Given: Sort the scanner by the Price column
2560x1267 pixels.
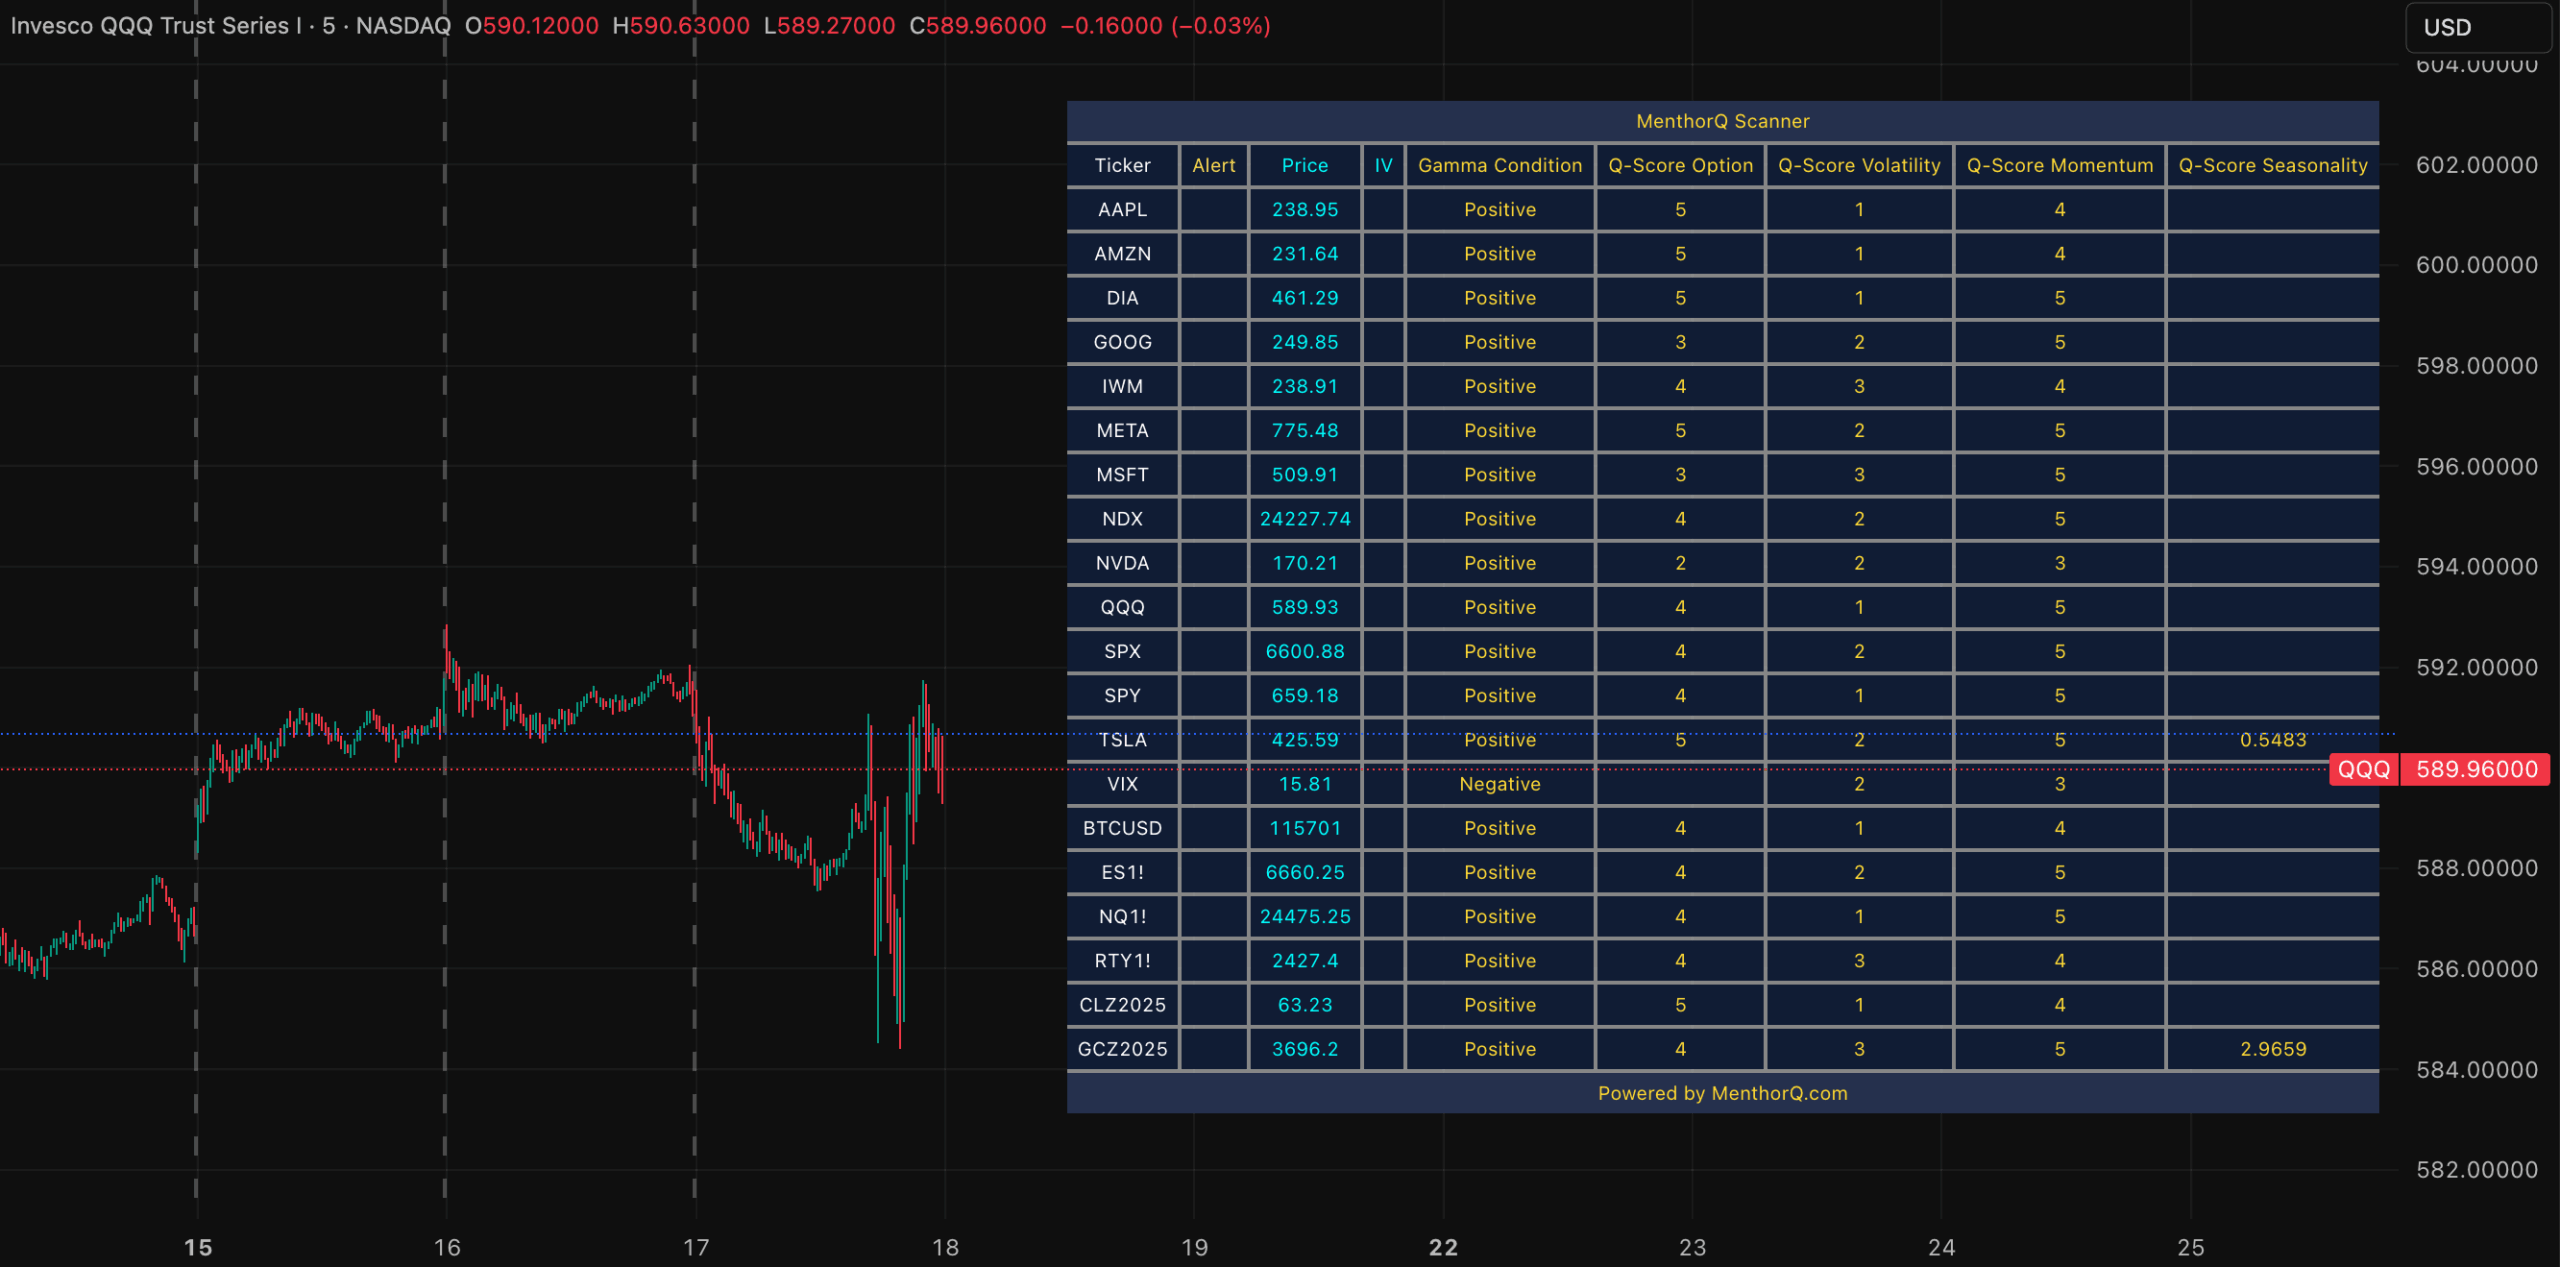Looking at the screenshot, I should pos(1305,165).
